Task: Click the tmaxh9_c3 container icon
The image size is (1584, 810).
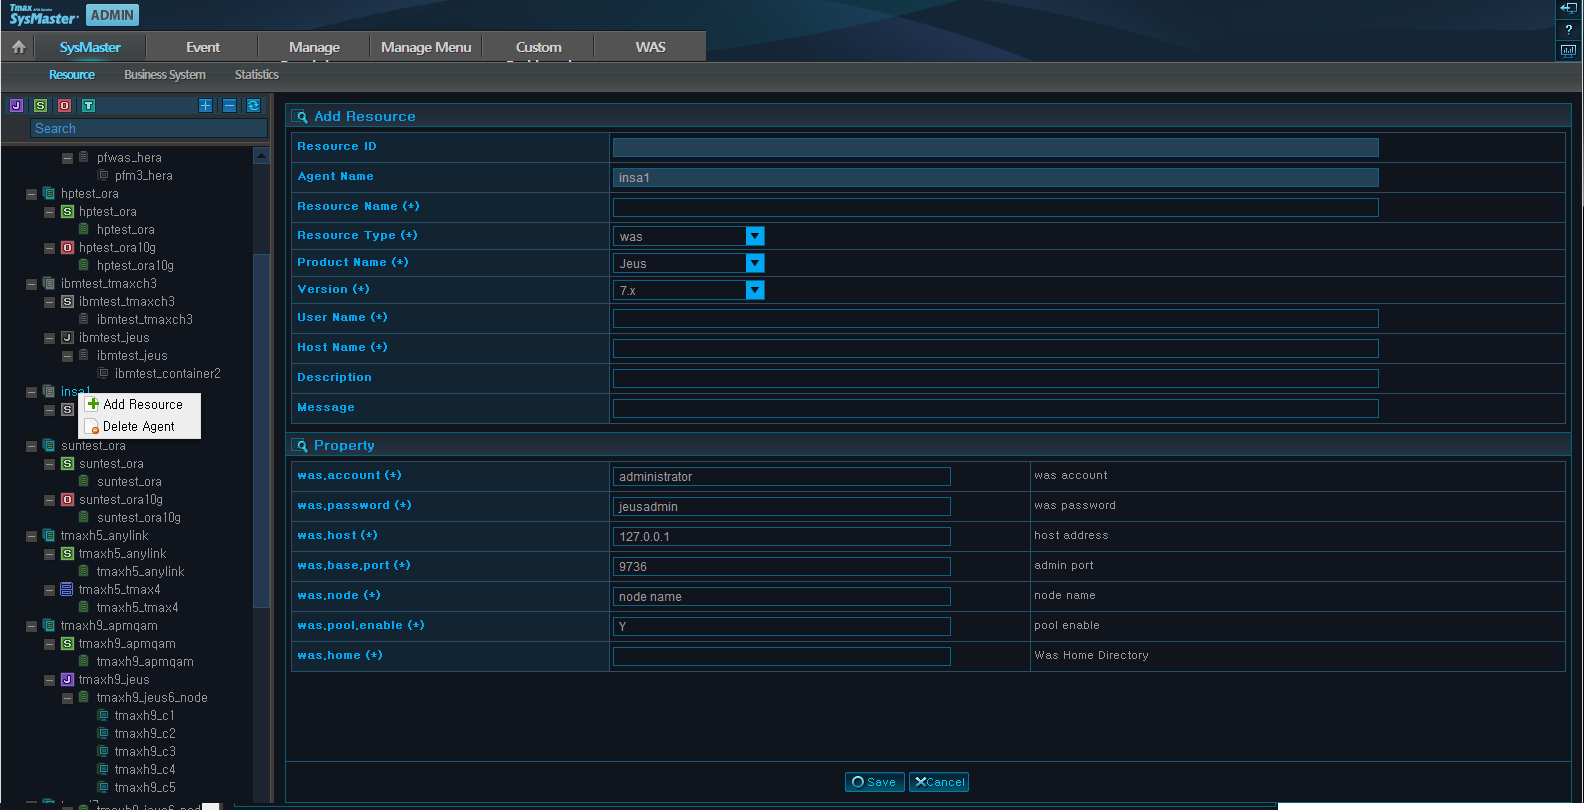Action: pos(103,751)
